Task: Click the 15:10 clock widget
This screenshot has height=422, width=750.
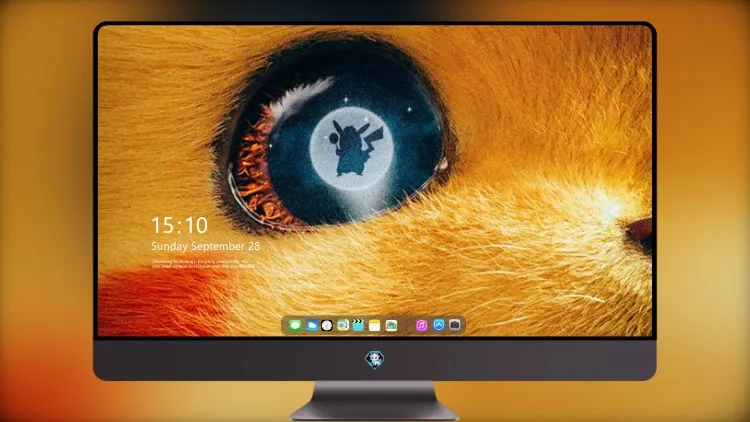Action: pyautogui.click(x=180, y=225)
